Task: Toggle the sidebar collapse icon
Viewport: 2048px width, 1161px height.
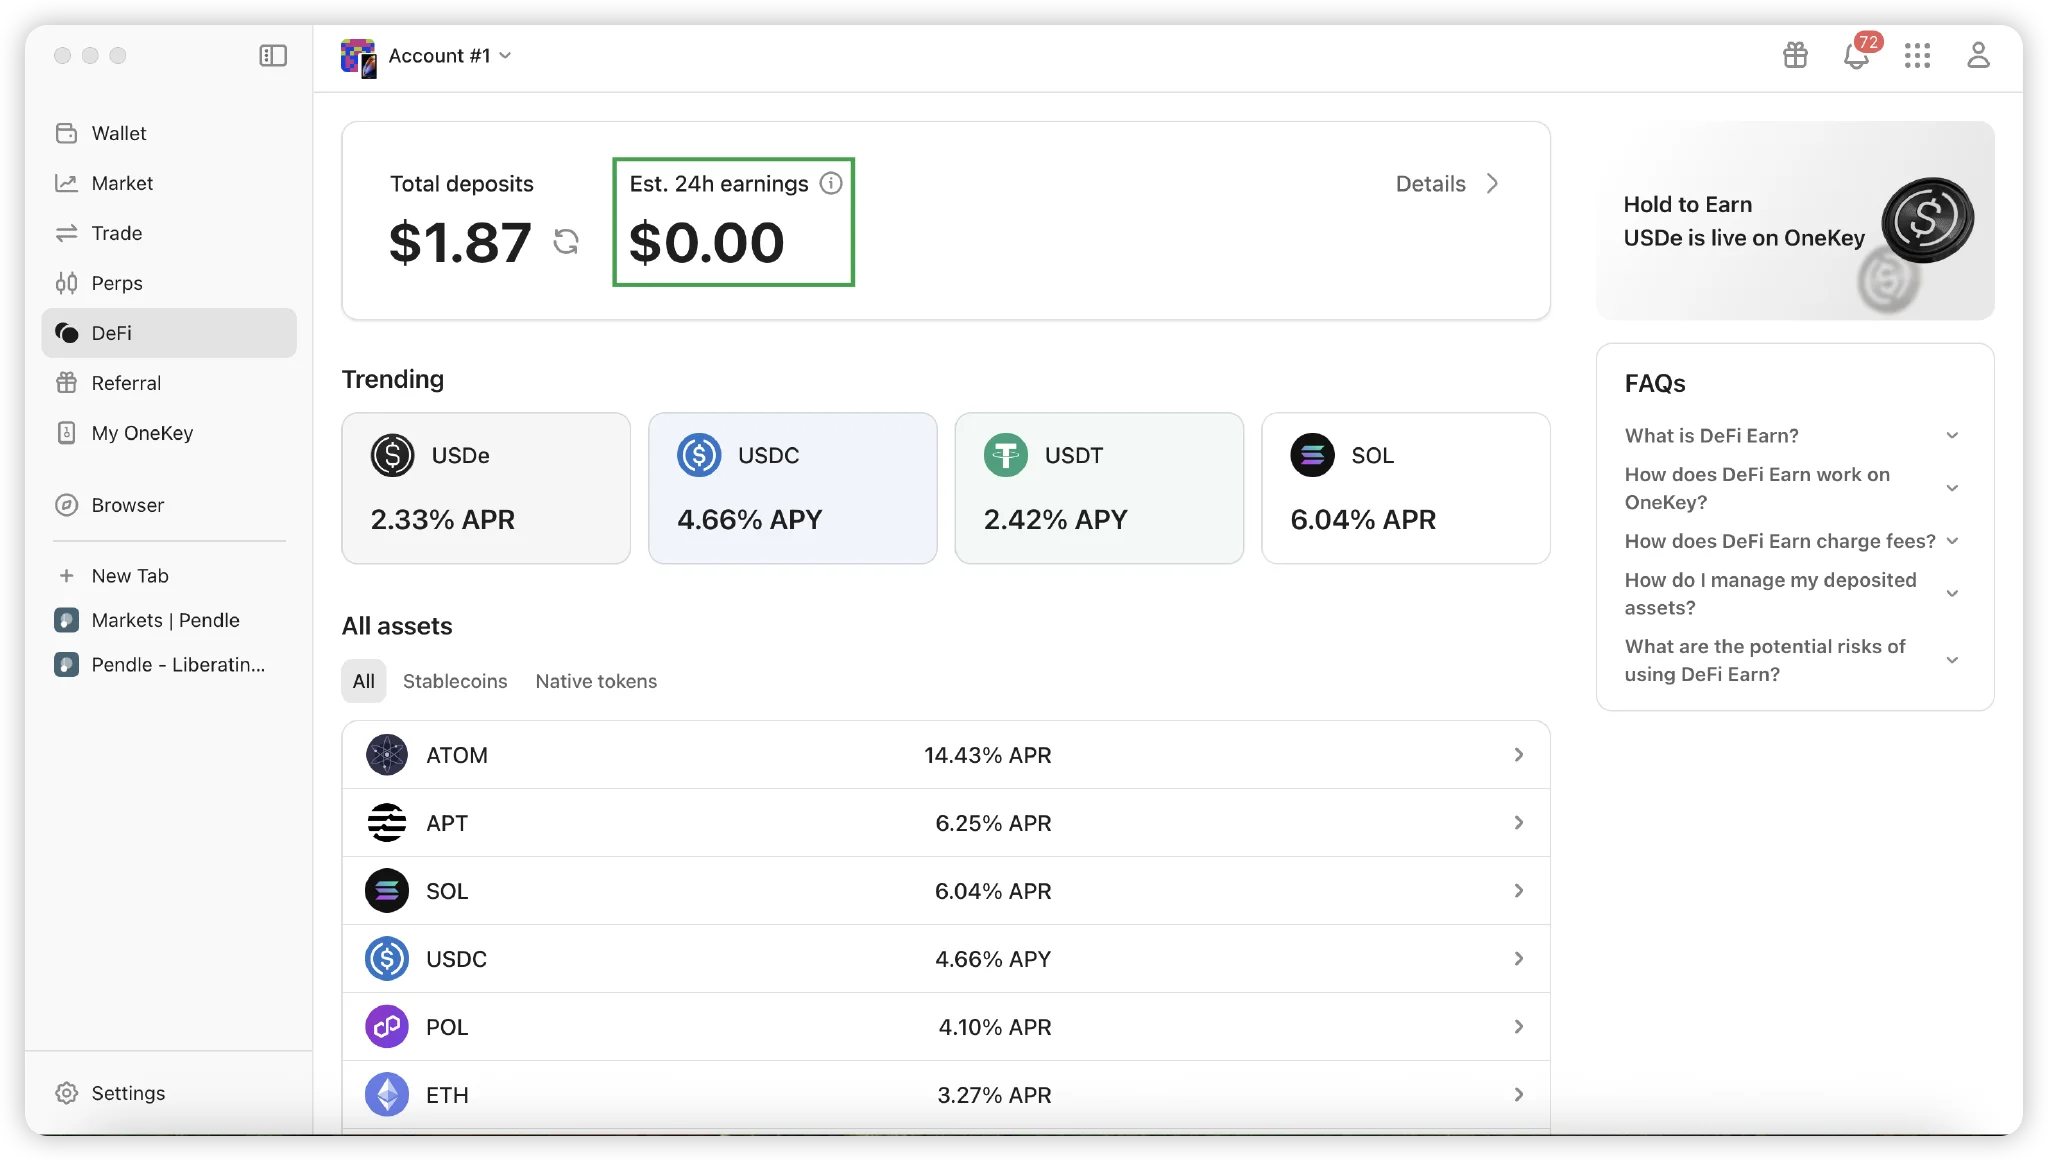Action: [x=273, y=56]
